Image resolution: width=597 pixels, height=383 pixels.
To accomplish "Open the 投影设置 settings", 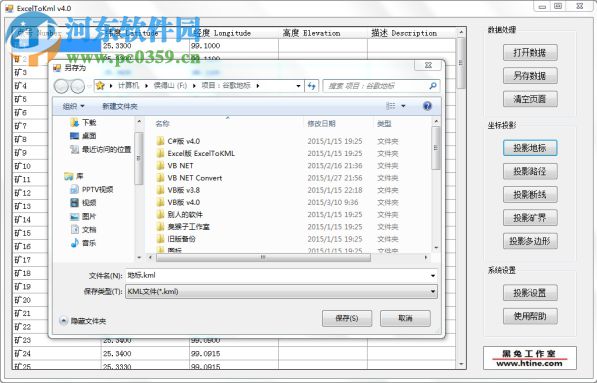I will click(x=530, y=293).
